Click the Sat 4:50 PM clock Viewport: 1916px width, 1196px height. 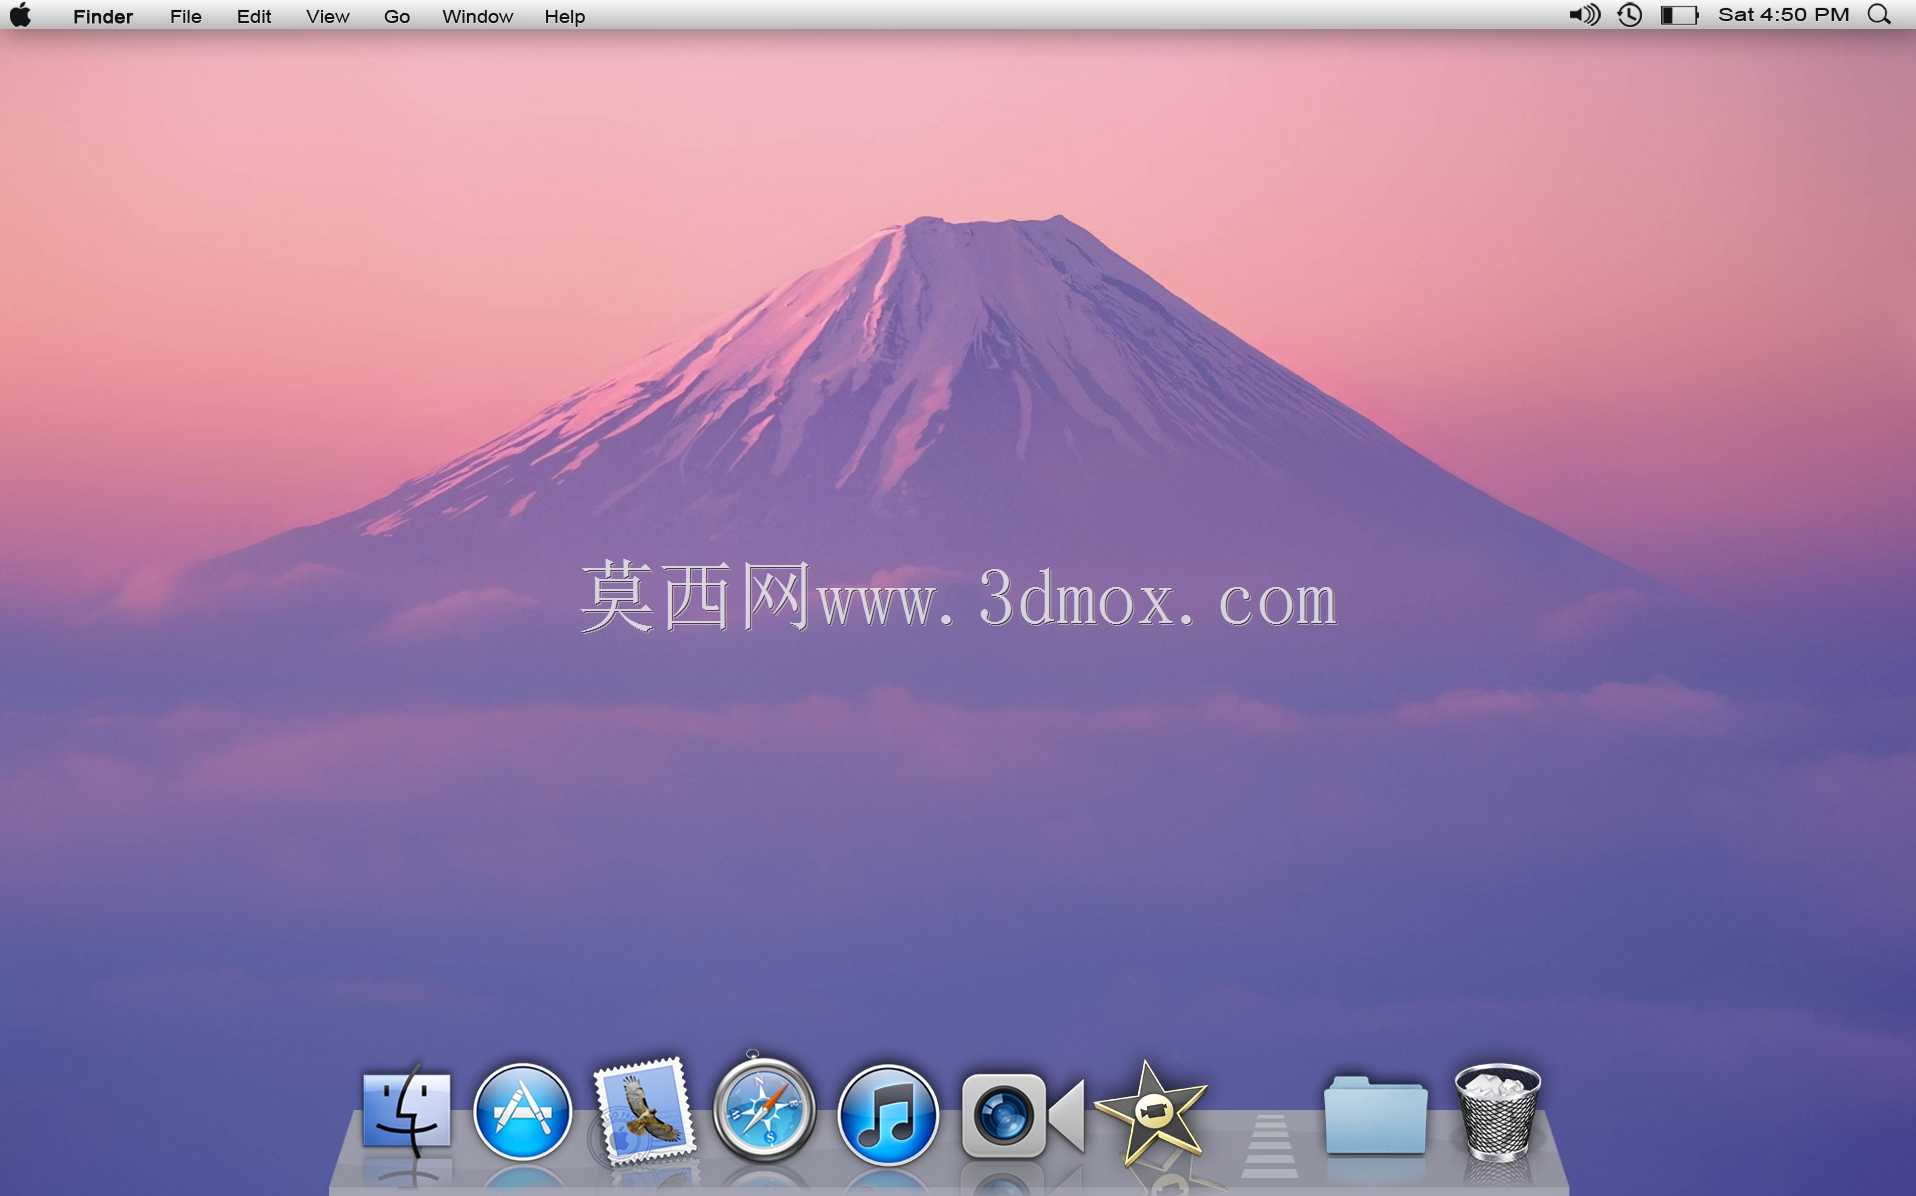tap(1784, 15)
